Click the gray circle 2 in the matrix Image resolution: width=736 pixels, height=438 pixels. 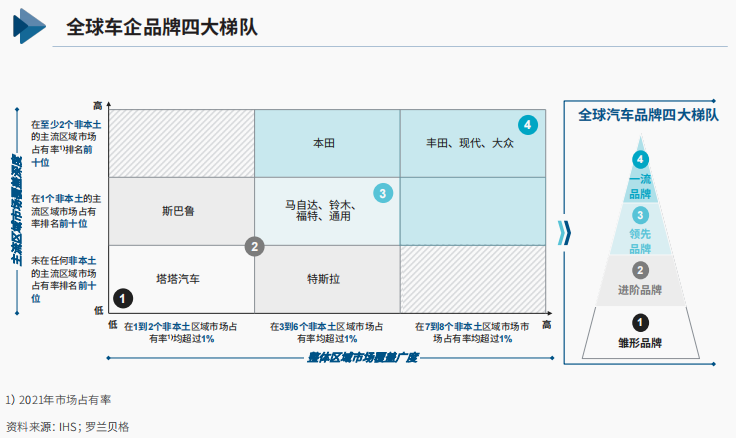(254, 246)
